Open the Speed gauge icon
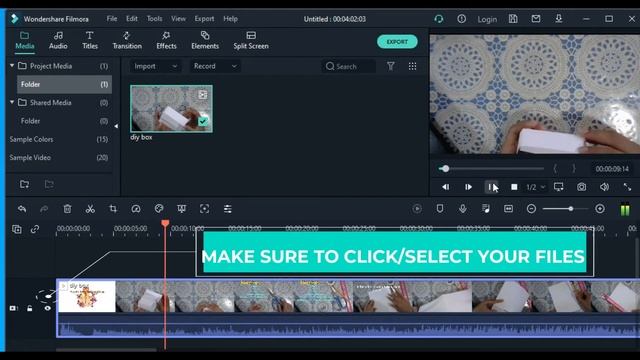 136,209
